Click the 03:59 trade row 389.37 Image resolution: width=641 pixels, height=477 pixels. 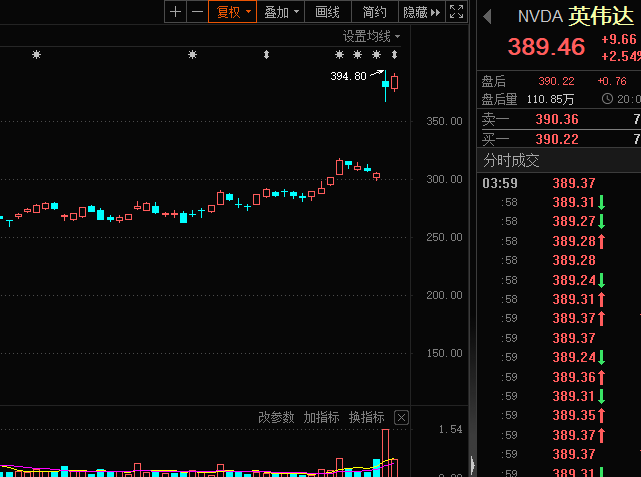(x=559, y=183)
